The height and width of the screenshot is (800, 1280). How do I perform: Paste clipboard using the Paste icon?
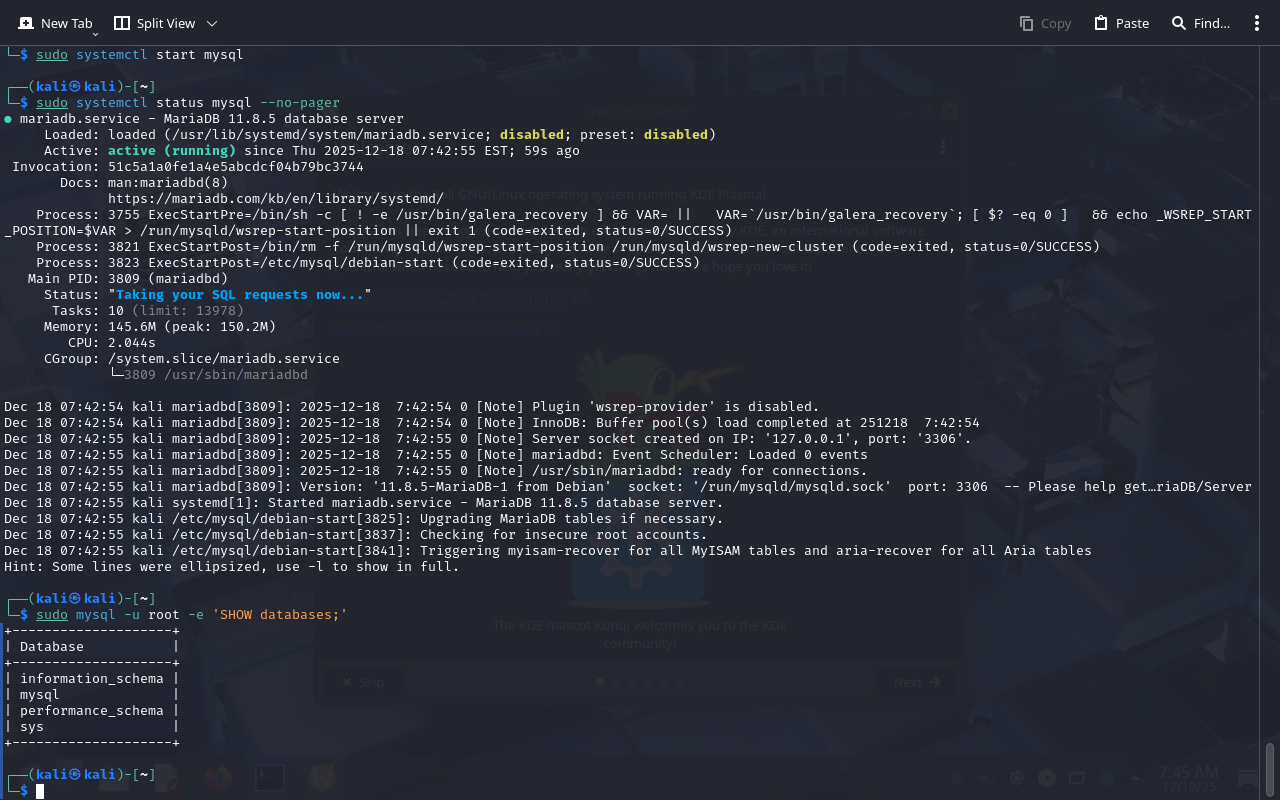pos(1121,23)
